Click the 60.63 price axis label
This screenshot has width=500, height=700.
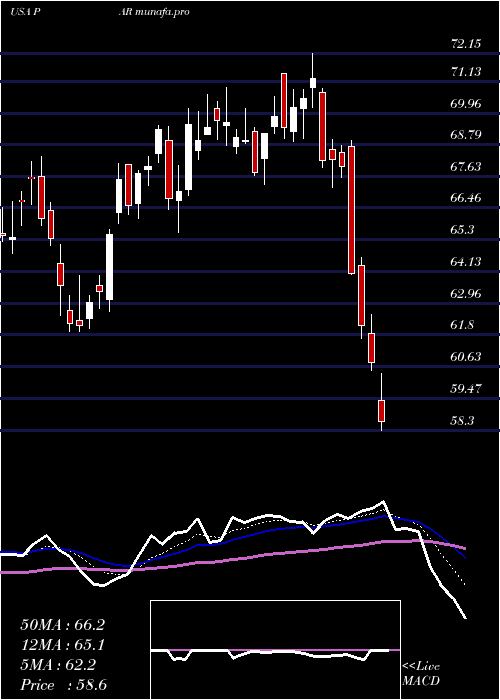[466, 357]
